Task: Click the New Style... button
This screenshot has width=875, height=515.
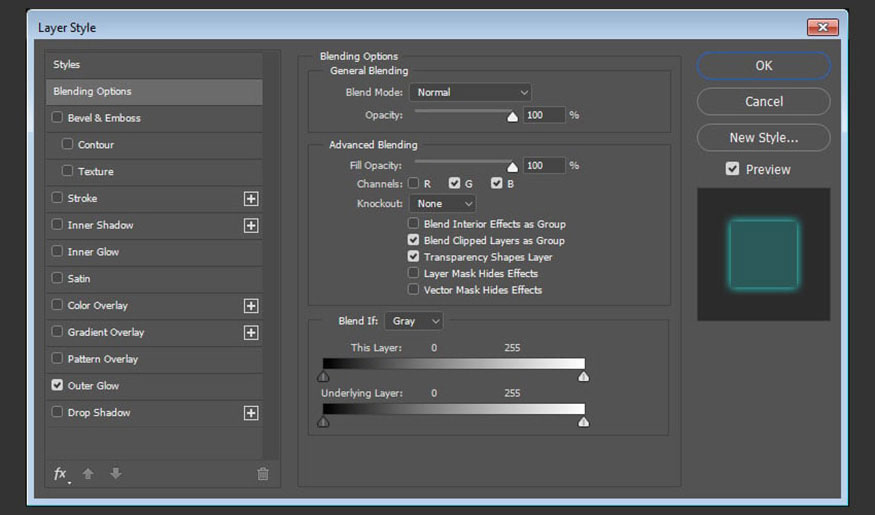Action: tap(763, 138)
